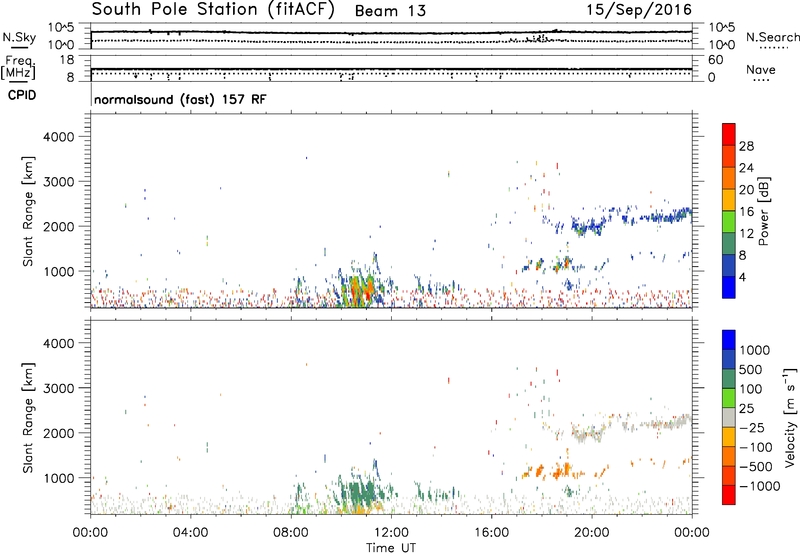Screen dimensions: 800x554
Task: Click the '08:00' time axis label
Action: click(291, 533)
